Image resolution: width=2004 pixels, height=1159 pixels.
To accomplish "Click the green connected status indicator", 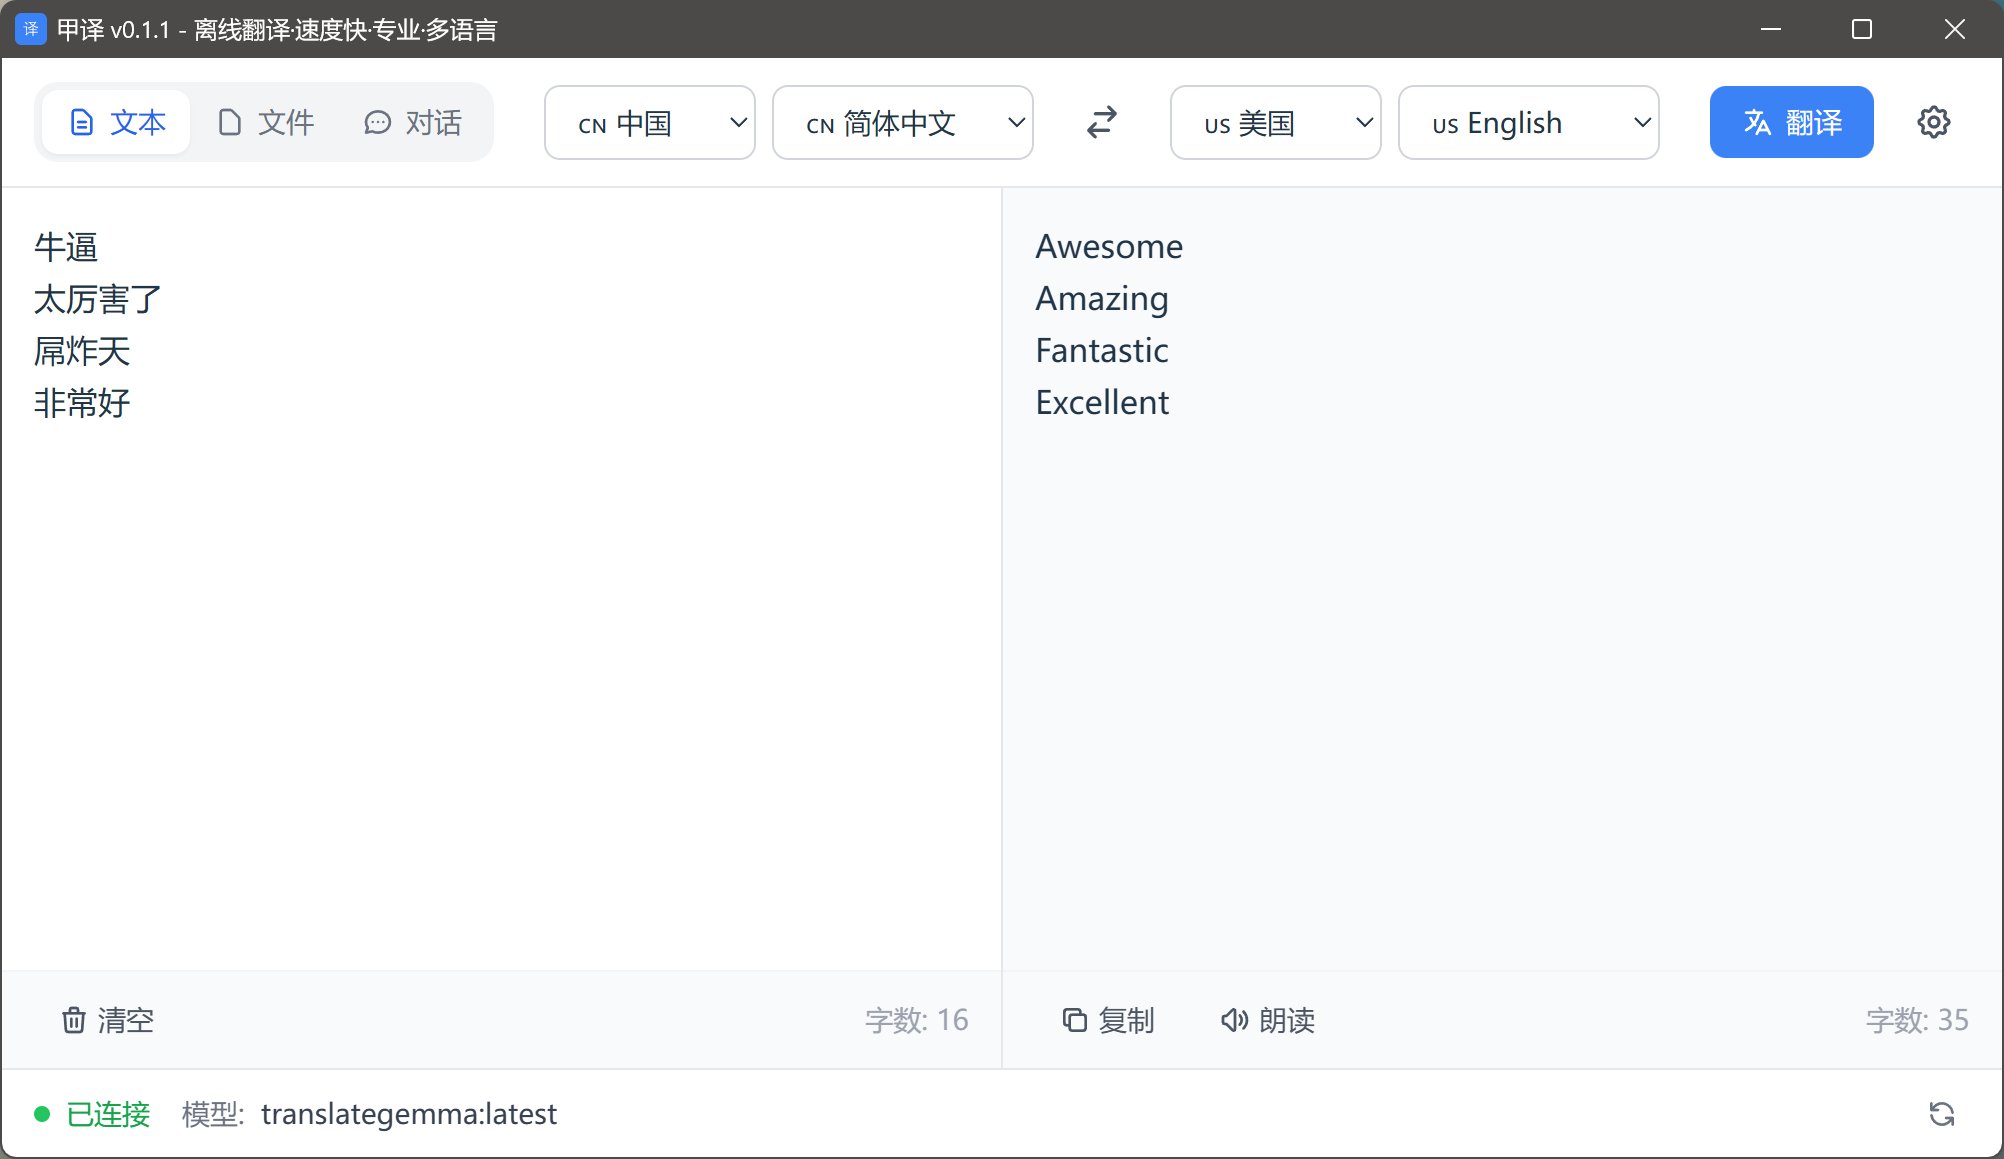I will 42,1114.
